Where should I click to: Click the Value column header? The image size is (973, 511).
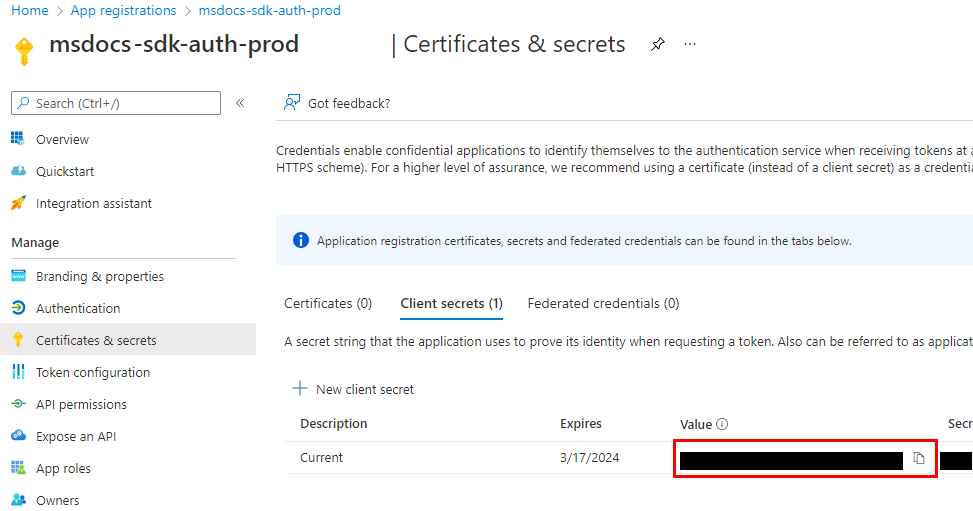[x=696, y=424]
